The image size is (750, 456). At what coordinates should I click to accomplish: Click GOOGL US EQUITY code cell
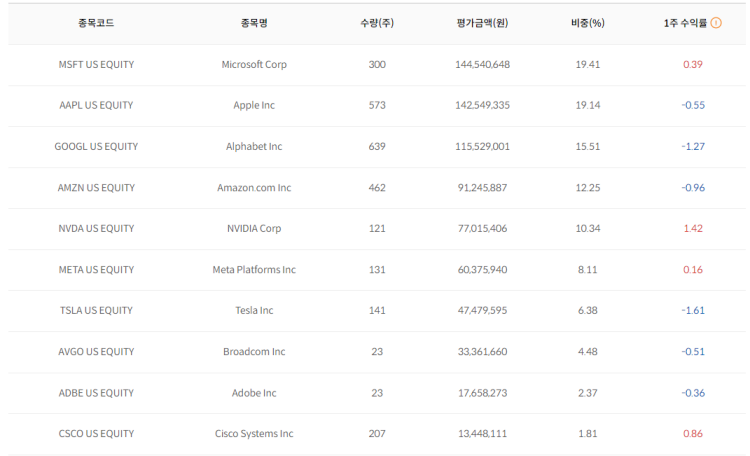point(96,146)
